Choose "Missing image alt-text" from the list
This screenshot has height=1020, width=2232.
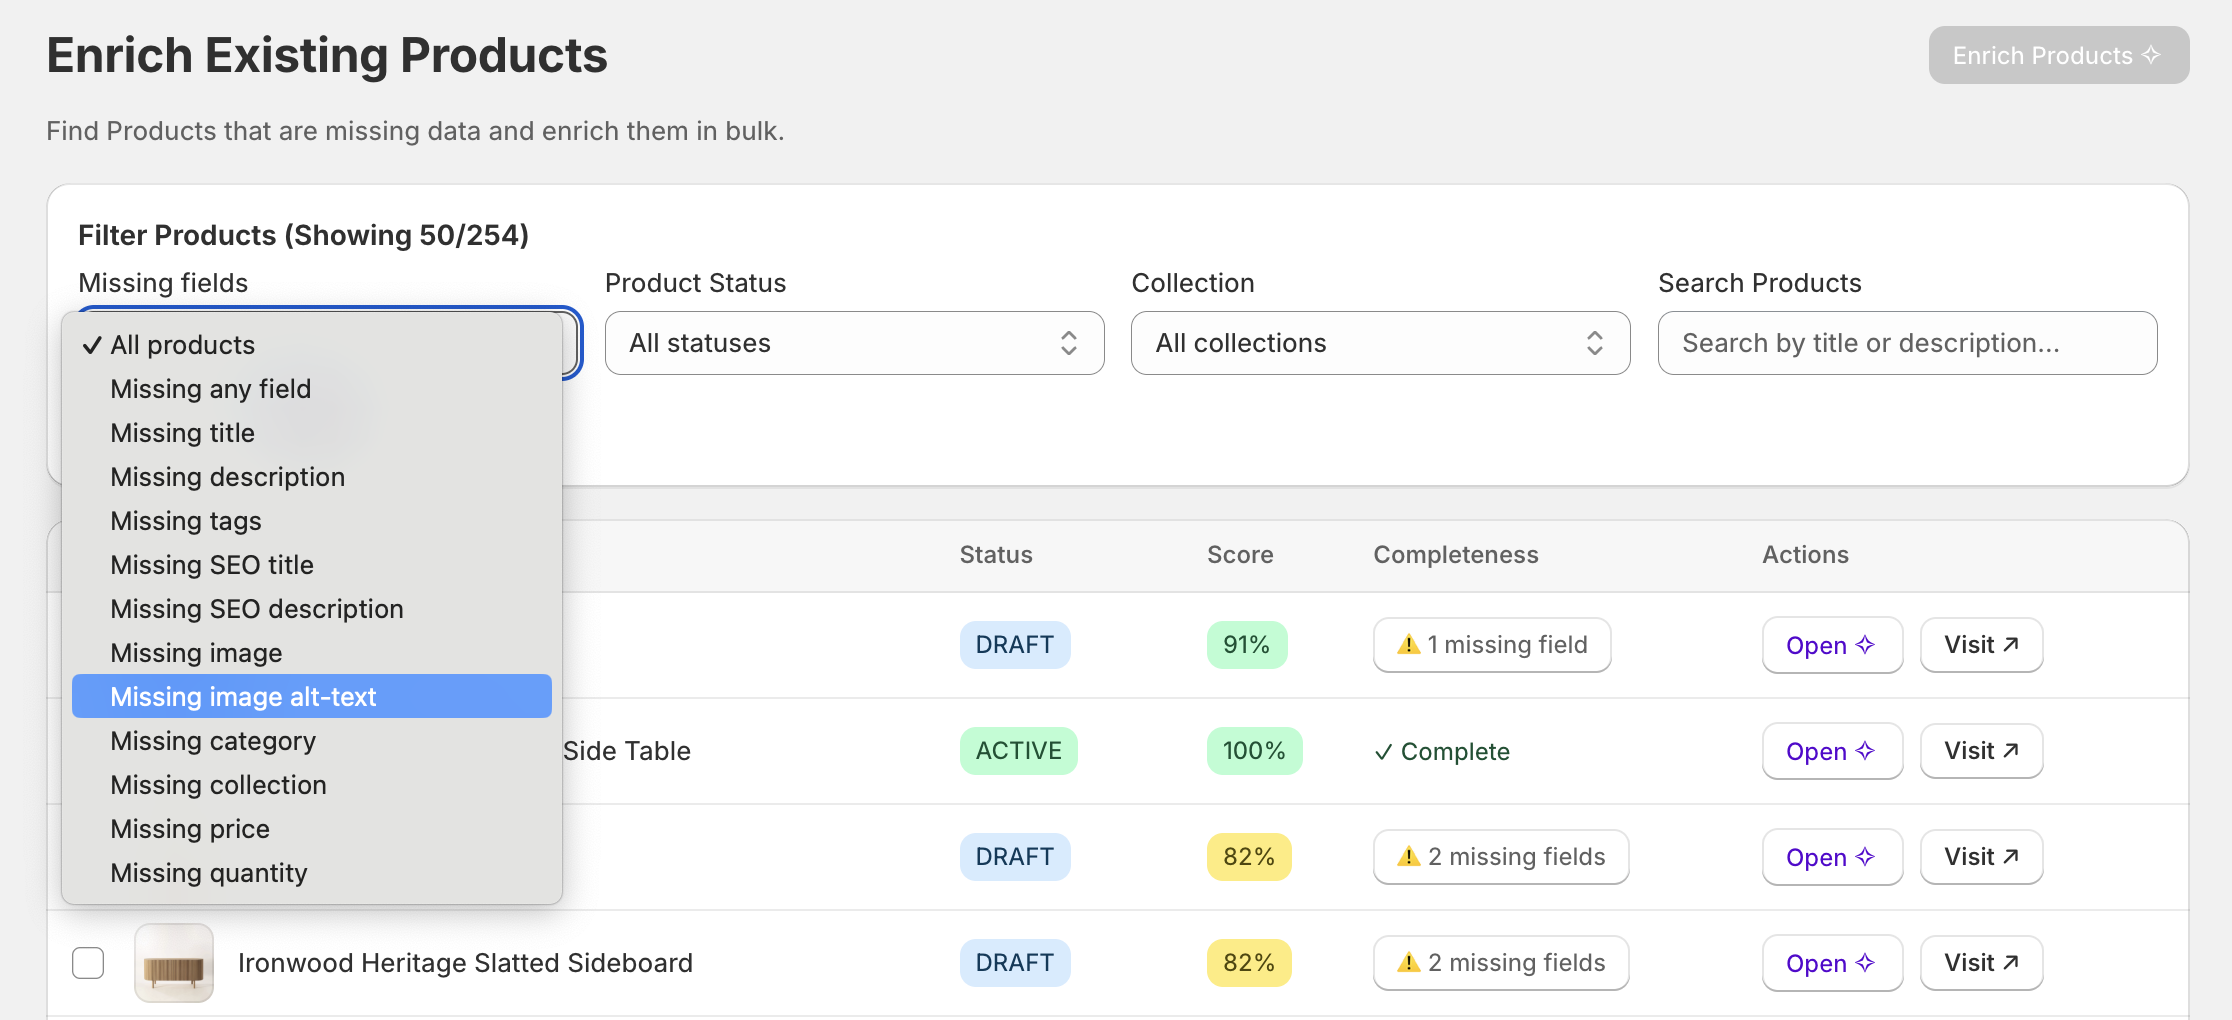pos(244,696)
